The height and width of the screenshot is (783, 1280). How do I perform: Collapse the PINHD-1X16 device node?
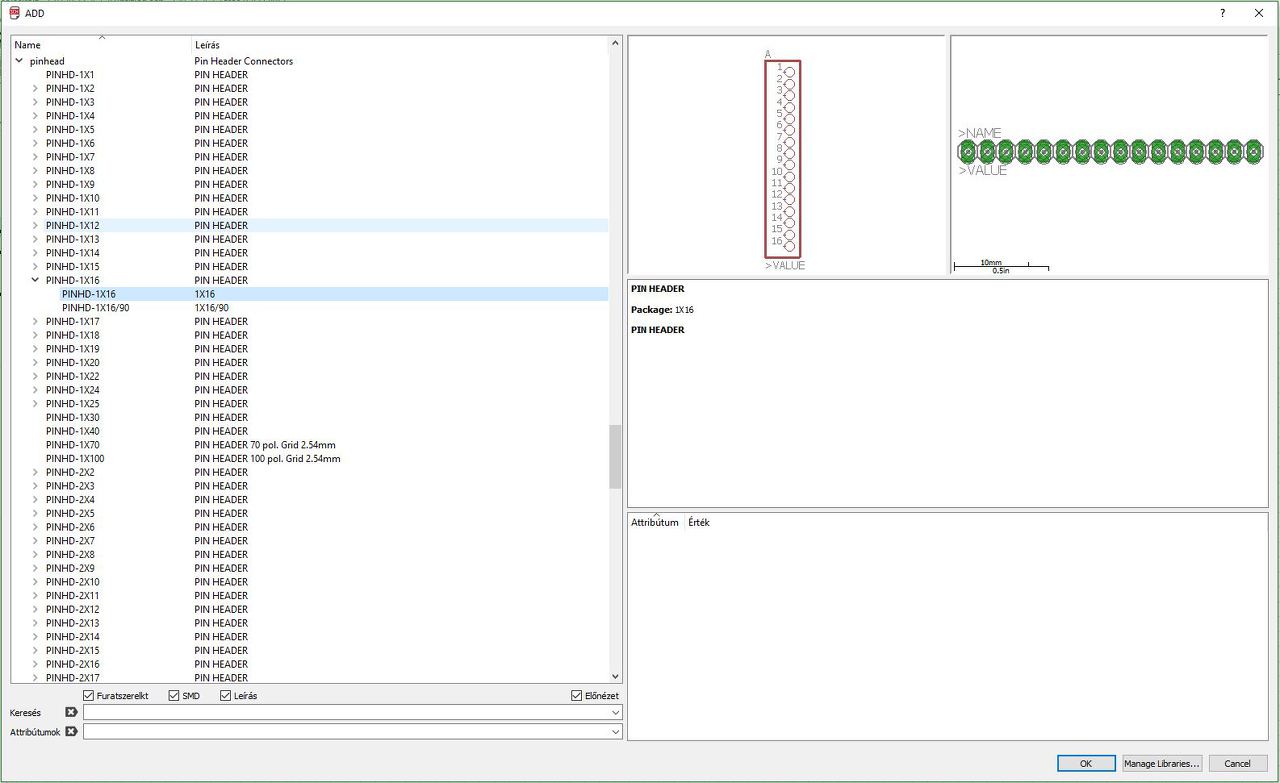click(x=35, y=280)
